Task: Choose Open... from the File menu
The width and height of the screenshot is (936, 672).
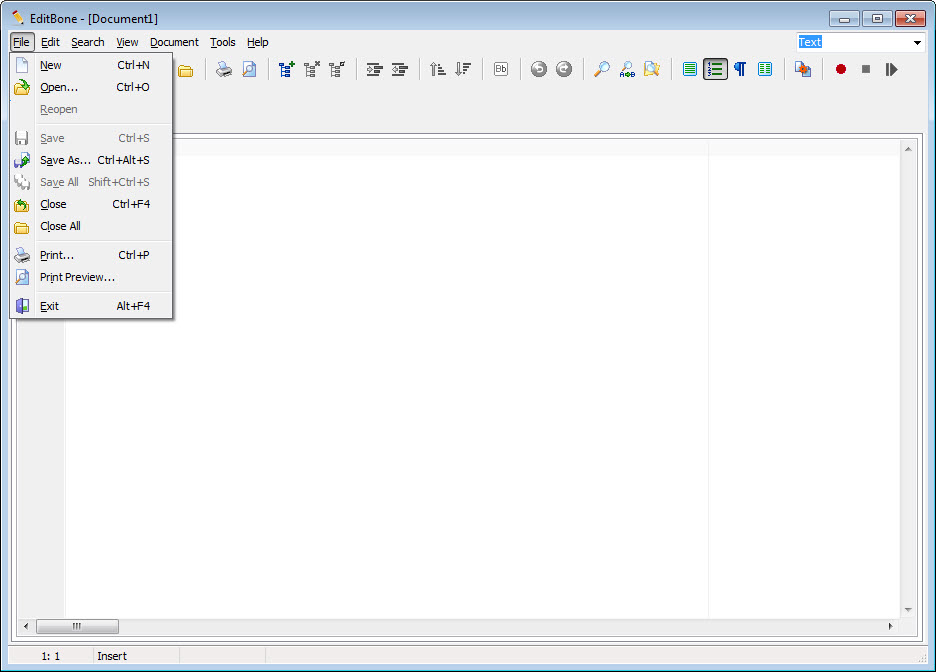Action: click(91, 87)
